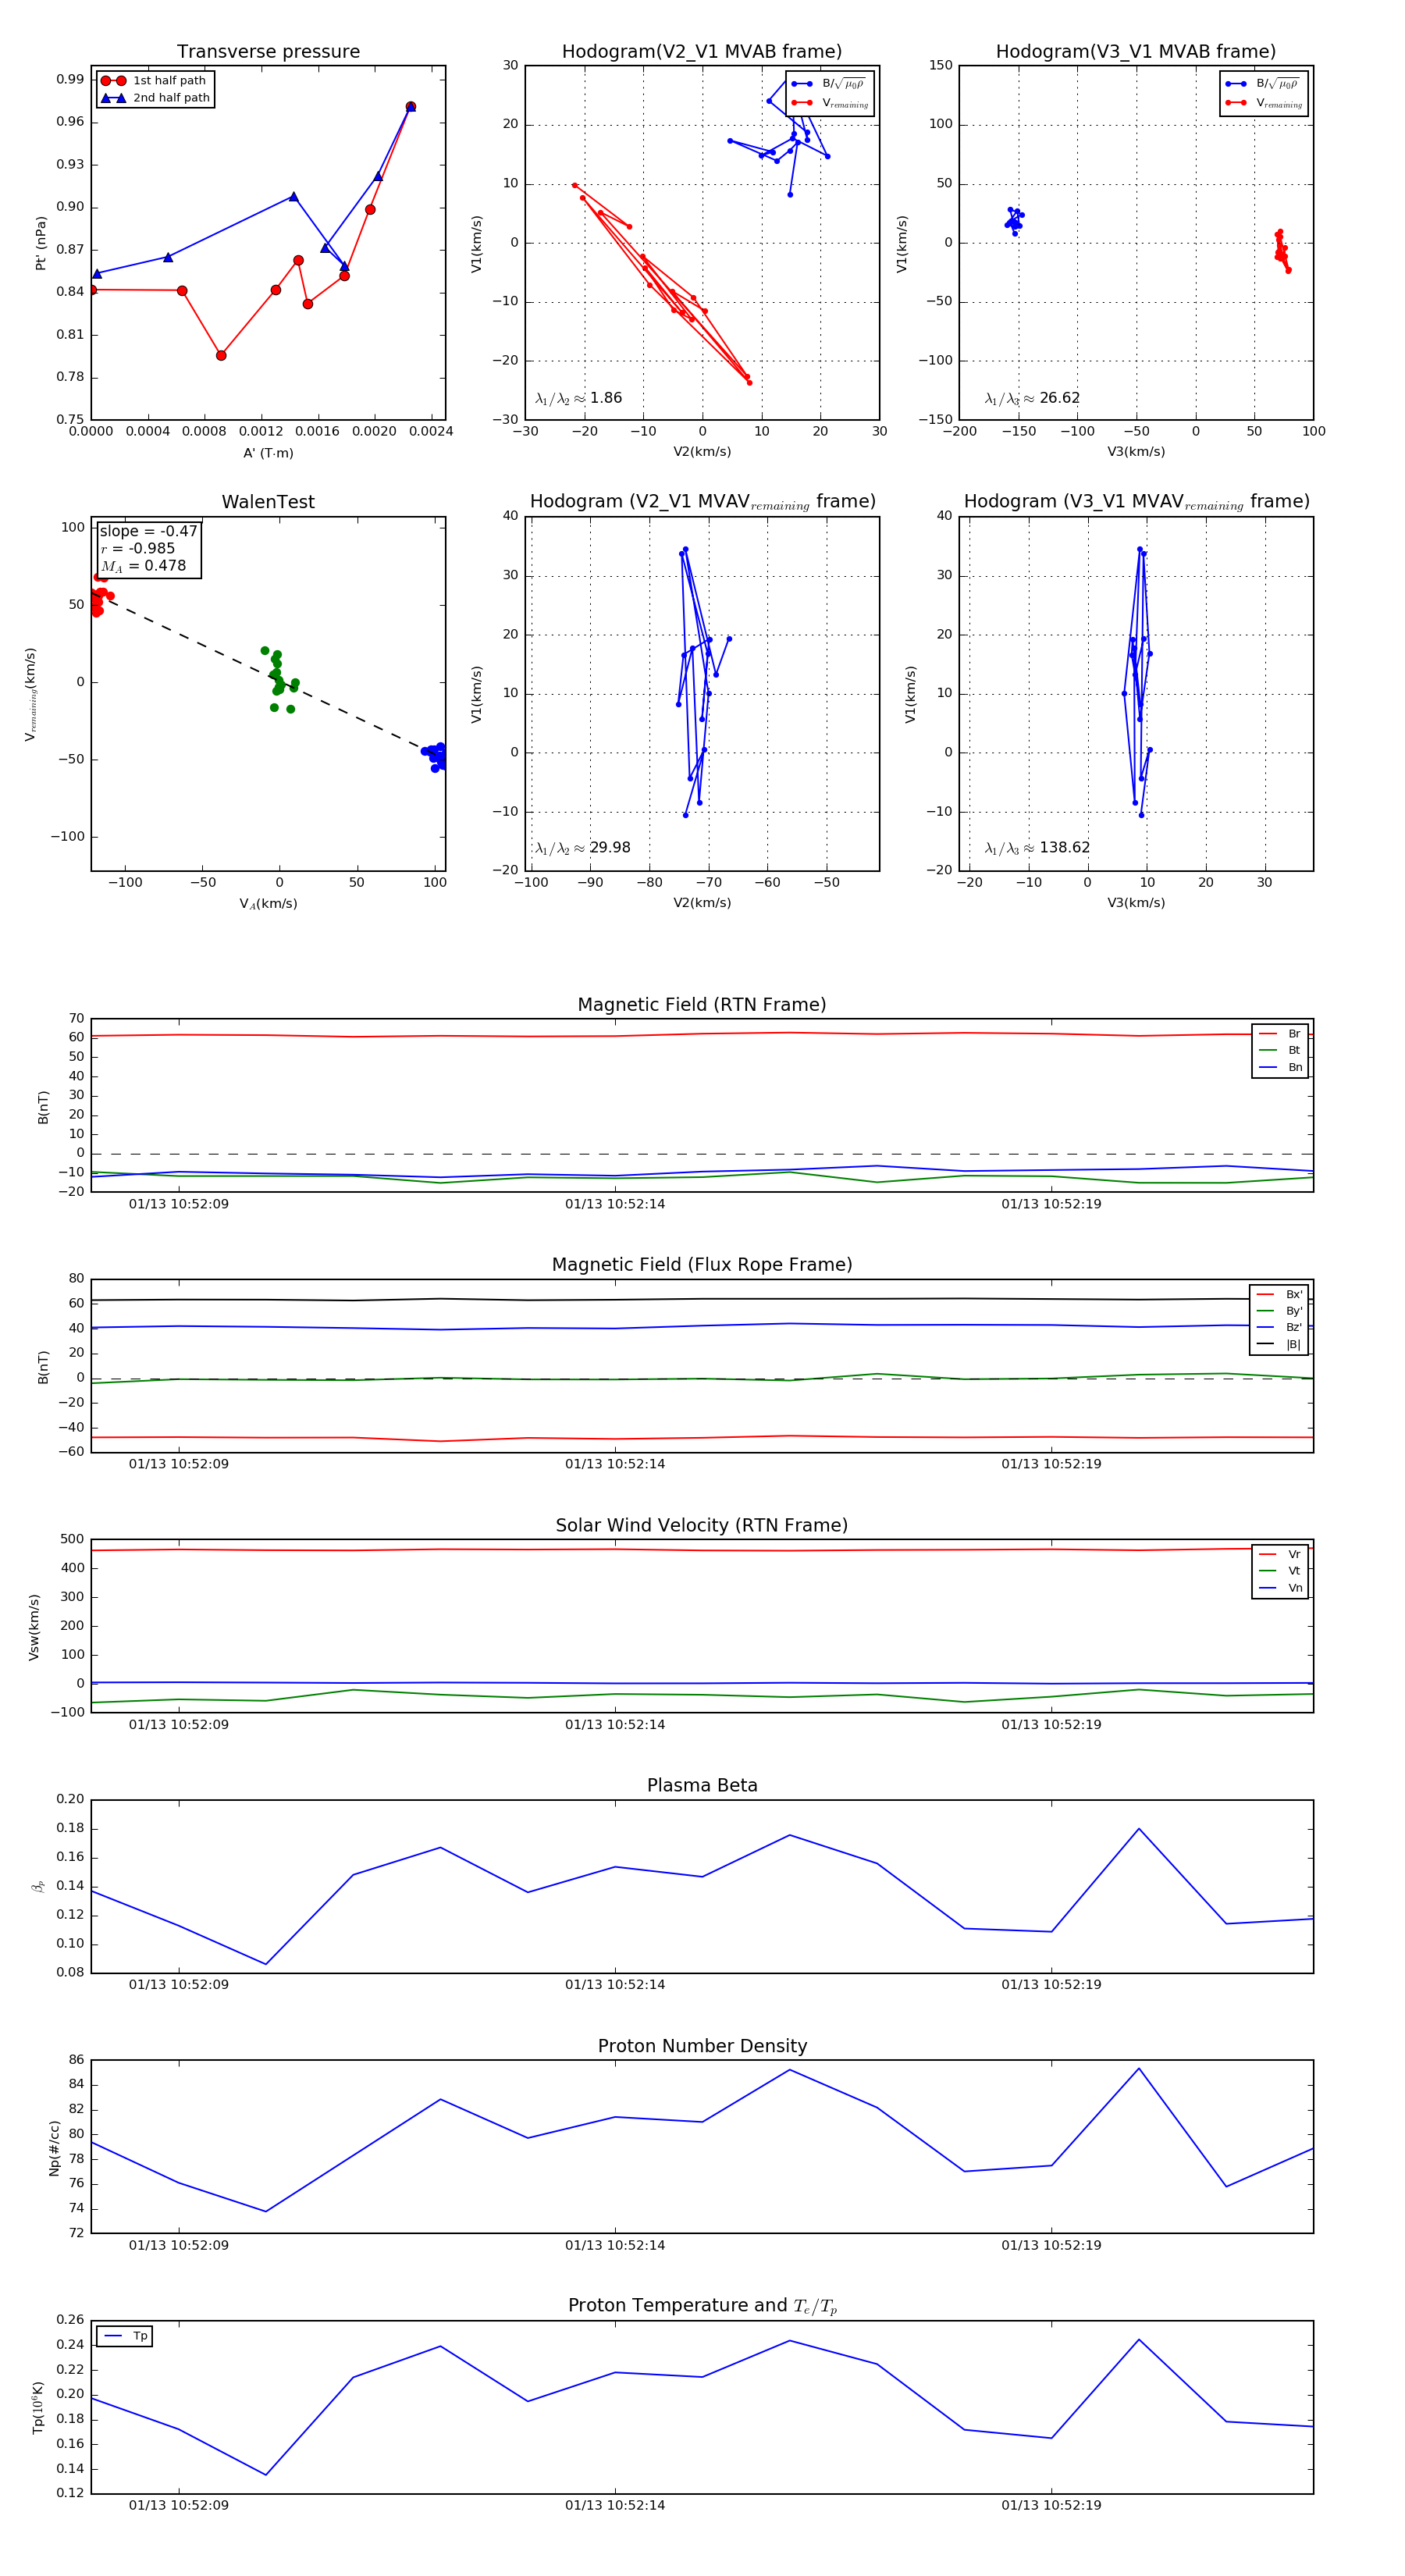
Task: Select the 'Vn' legend entry
Action: pyautogui.click(x=1280, y=1588)
